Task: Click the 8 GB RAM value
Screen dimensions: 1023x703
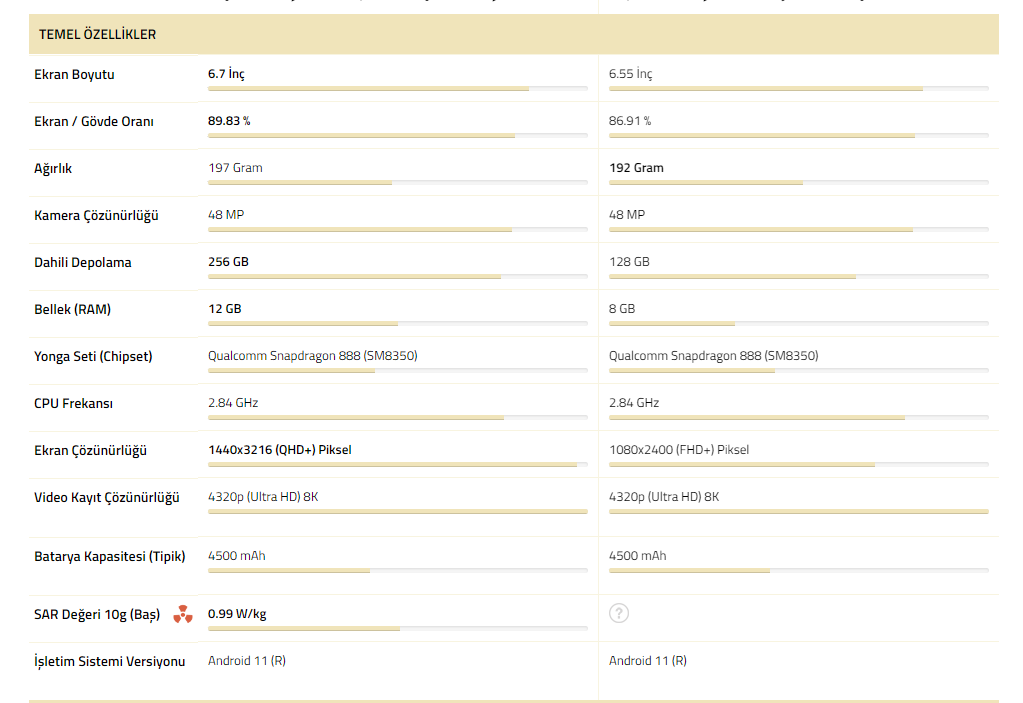Action: [622, 308]
